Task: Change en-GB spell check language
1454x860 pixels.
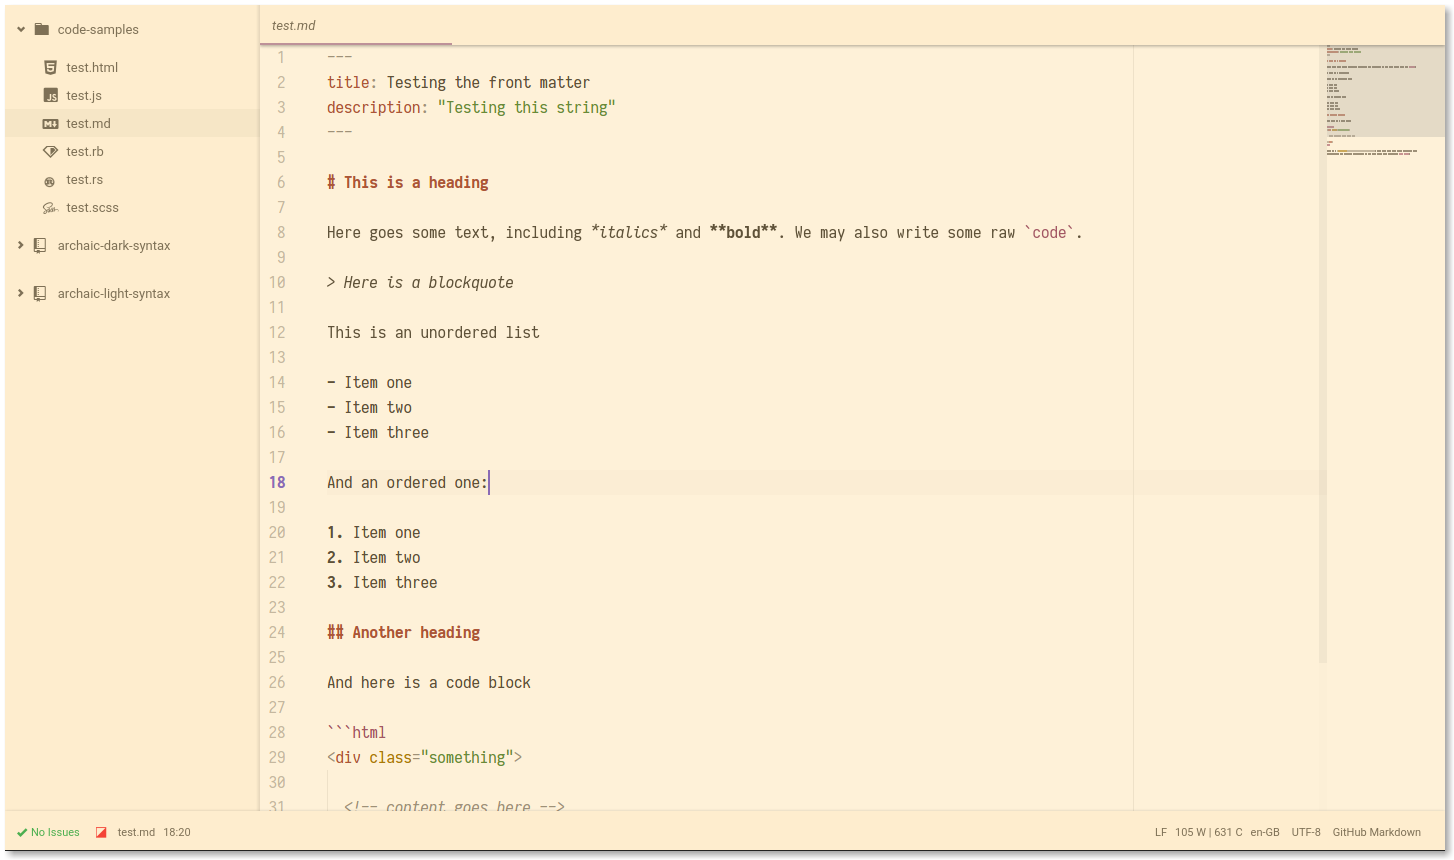Action: [x=1265, y=832]
